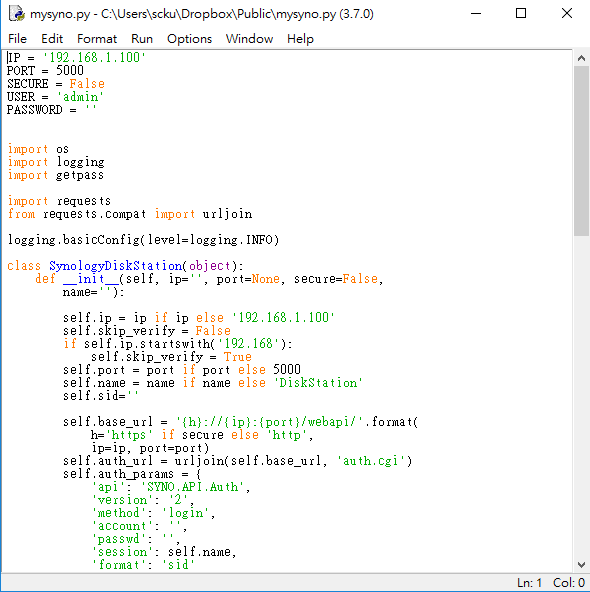
Task: Click the self.auth_url urljoin line
Action: (237, 461)
